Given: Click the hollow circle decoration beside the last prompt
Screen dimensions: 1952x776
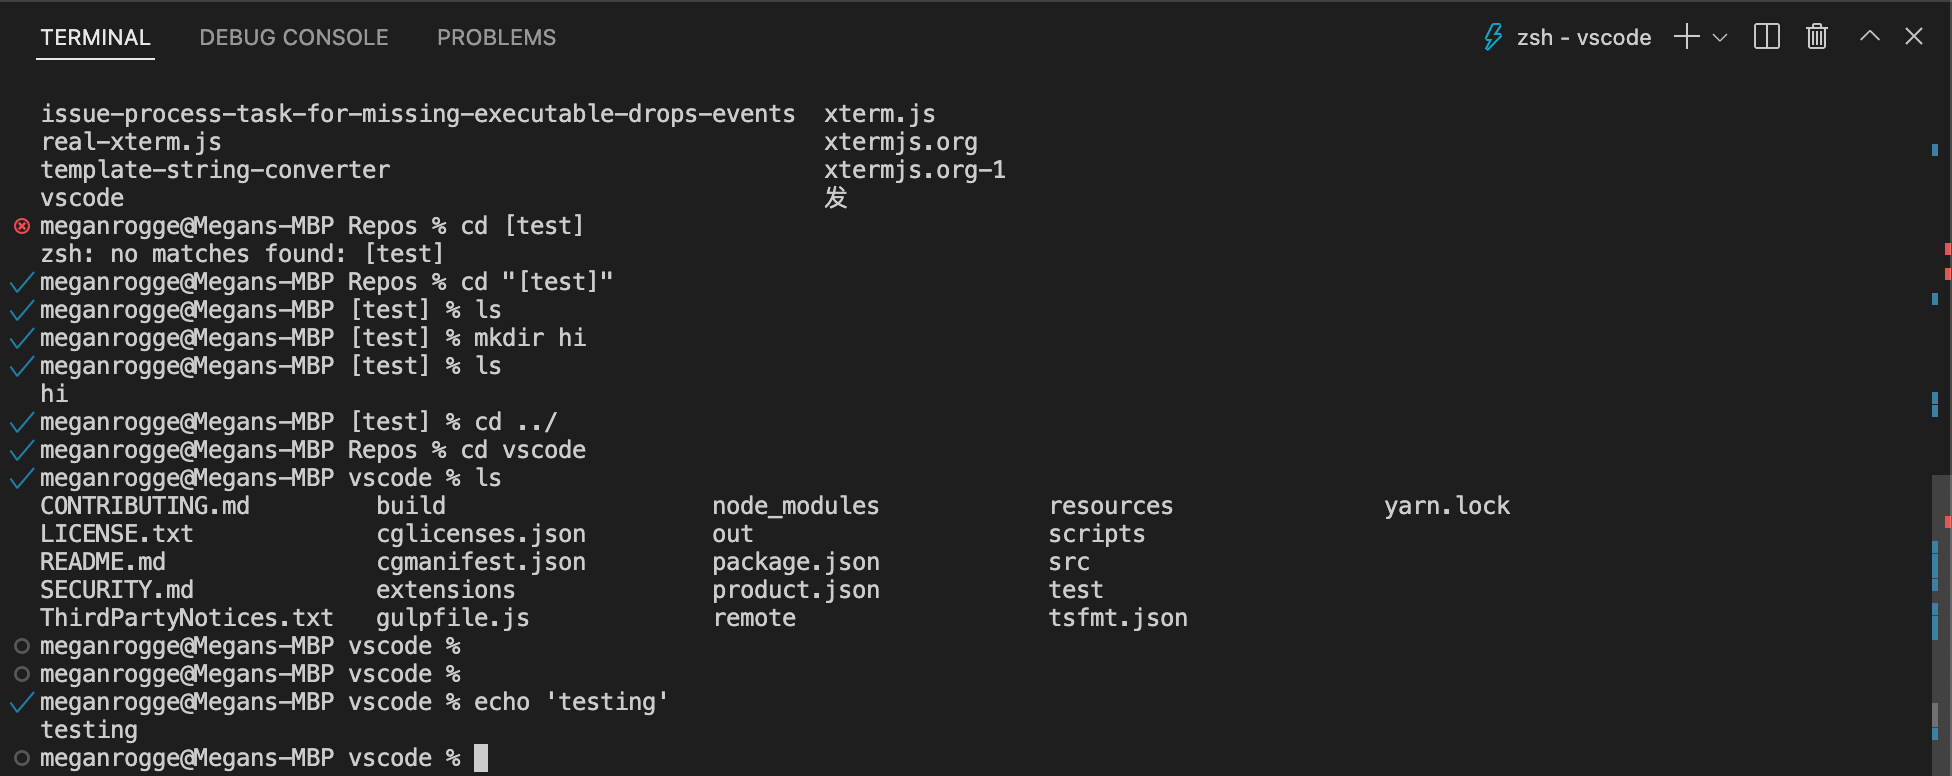Looking at the screenshot, I should (x=21, y=758).
